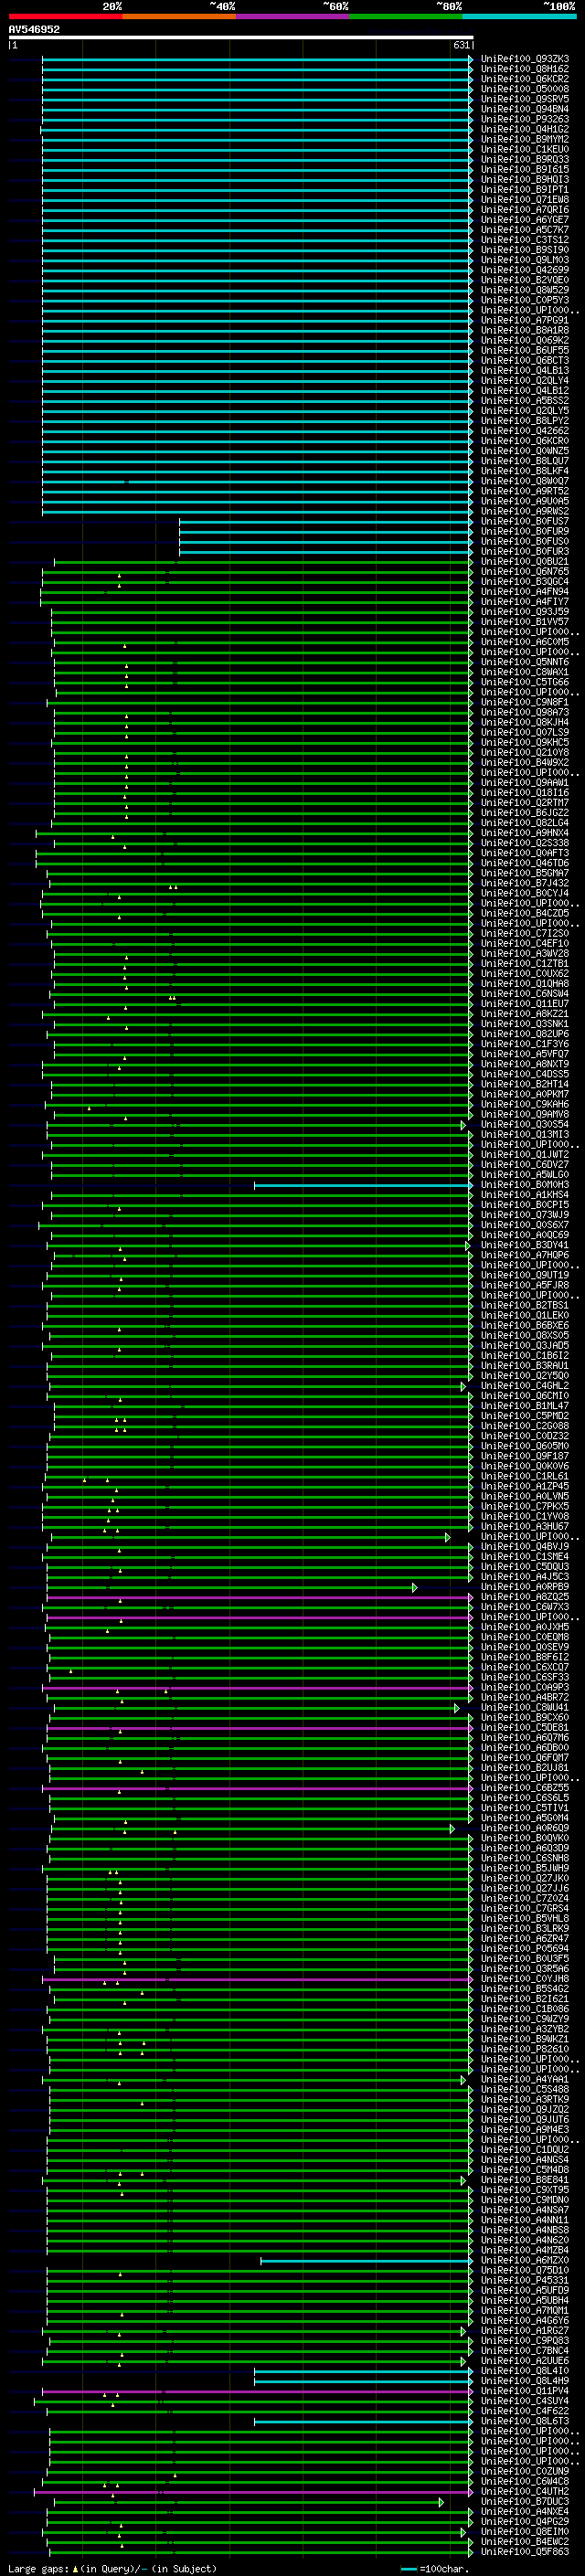This screenshot has width=585, height=2576.
Task: Open hit UniRef100_B0FUS7
Action: (x=525, y=521)
